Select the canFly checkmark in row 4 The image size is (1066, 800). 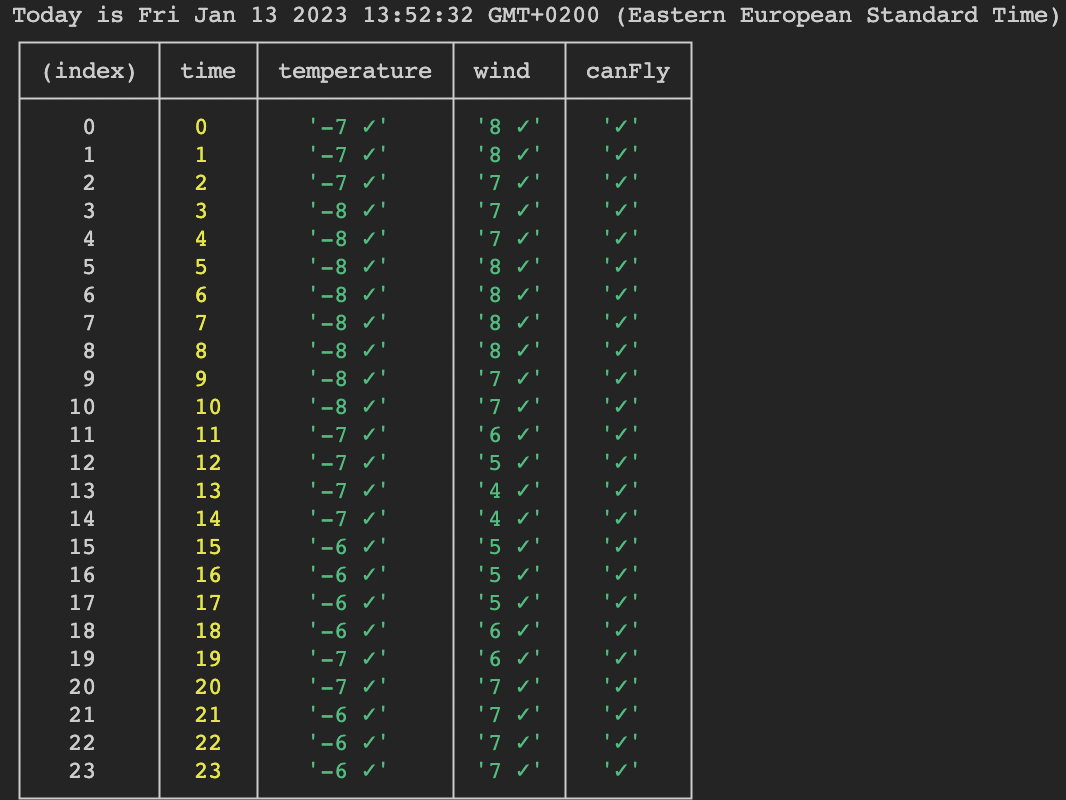[x=621, y=239]
